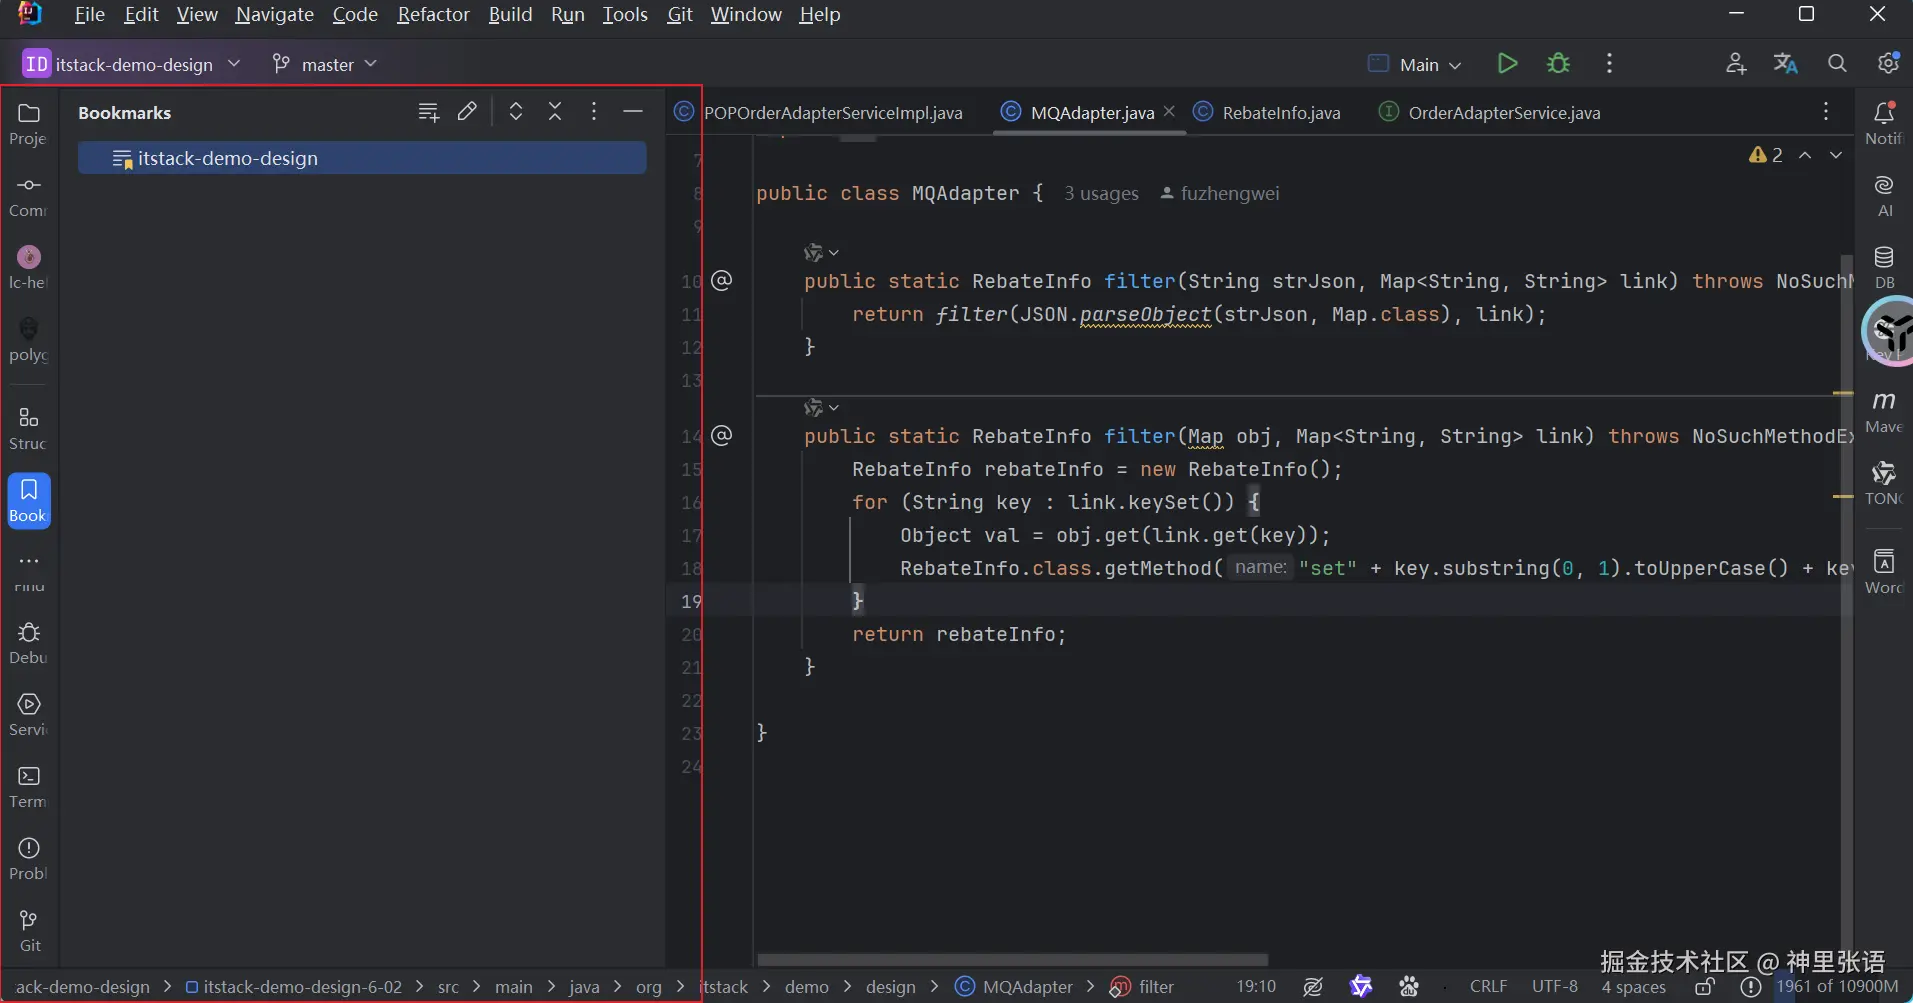Click the memory indicator 1961 of 10900M

(x=1837, y=987)
